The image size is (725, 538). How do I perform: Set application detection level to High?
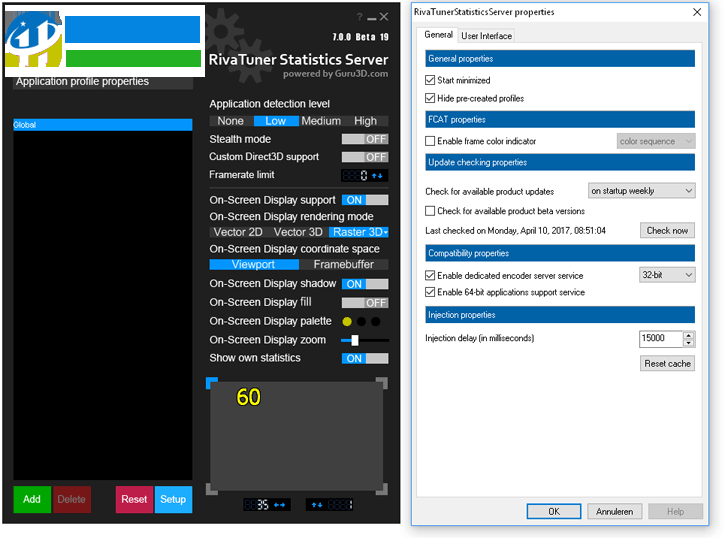click(x=365, y=121)
